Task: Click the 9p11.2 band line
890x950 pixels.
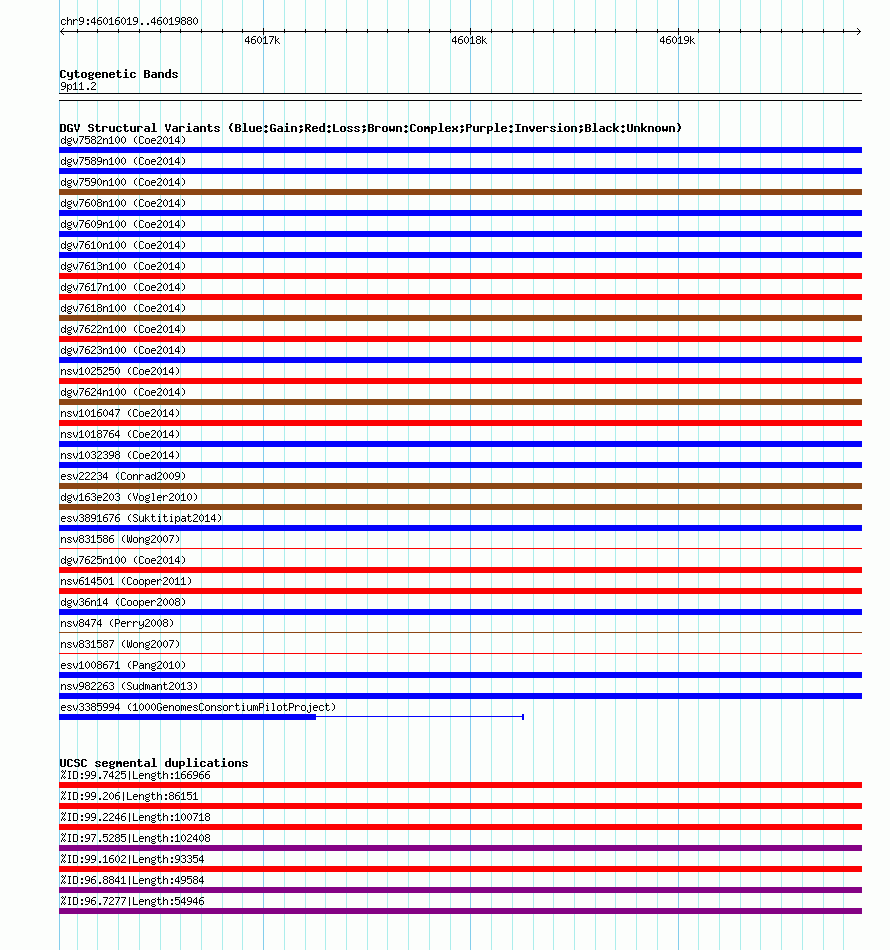Action: pyautogui.click(x=460, y=97)
